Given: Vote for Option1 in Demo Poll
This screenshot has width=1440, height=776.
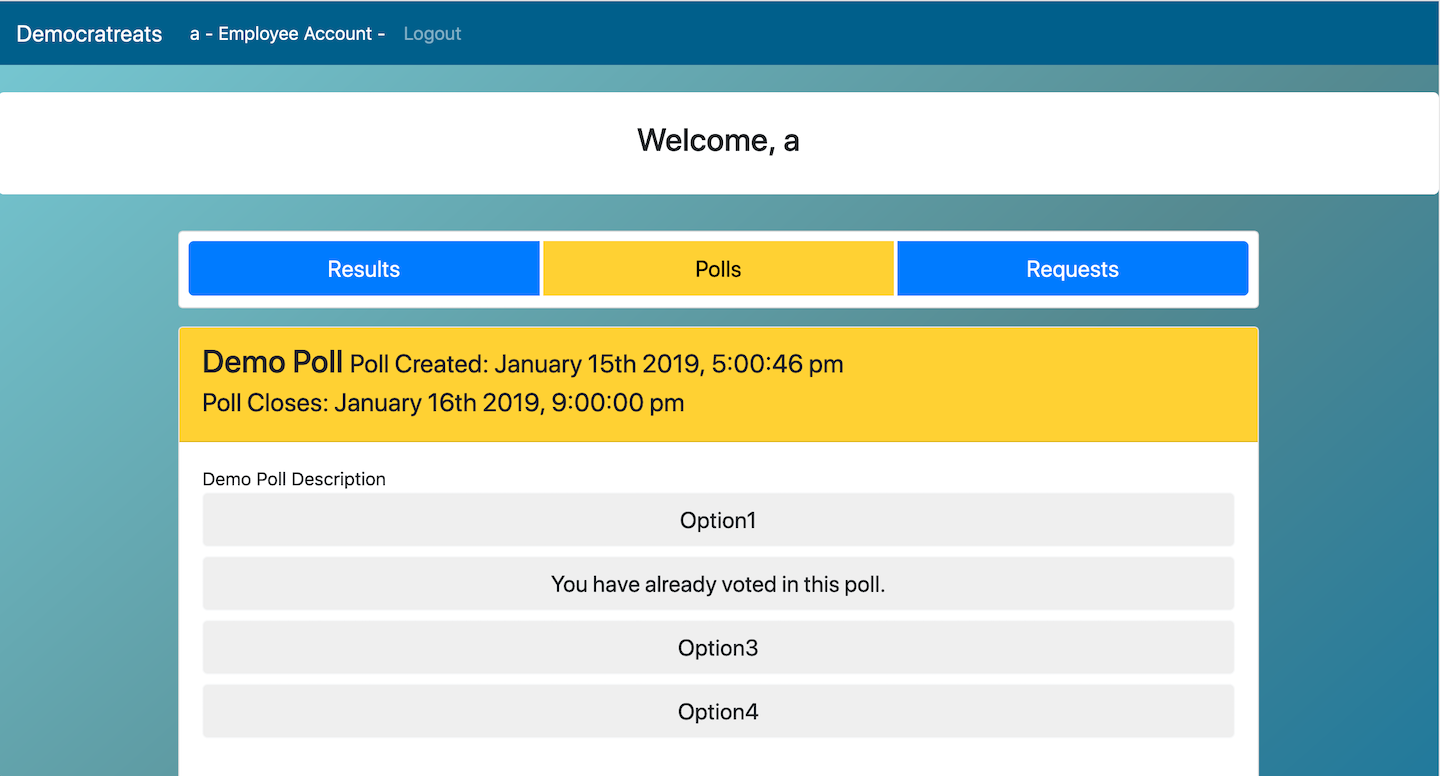Looking at the screenshot, I should coord(718,520).
